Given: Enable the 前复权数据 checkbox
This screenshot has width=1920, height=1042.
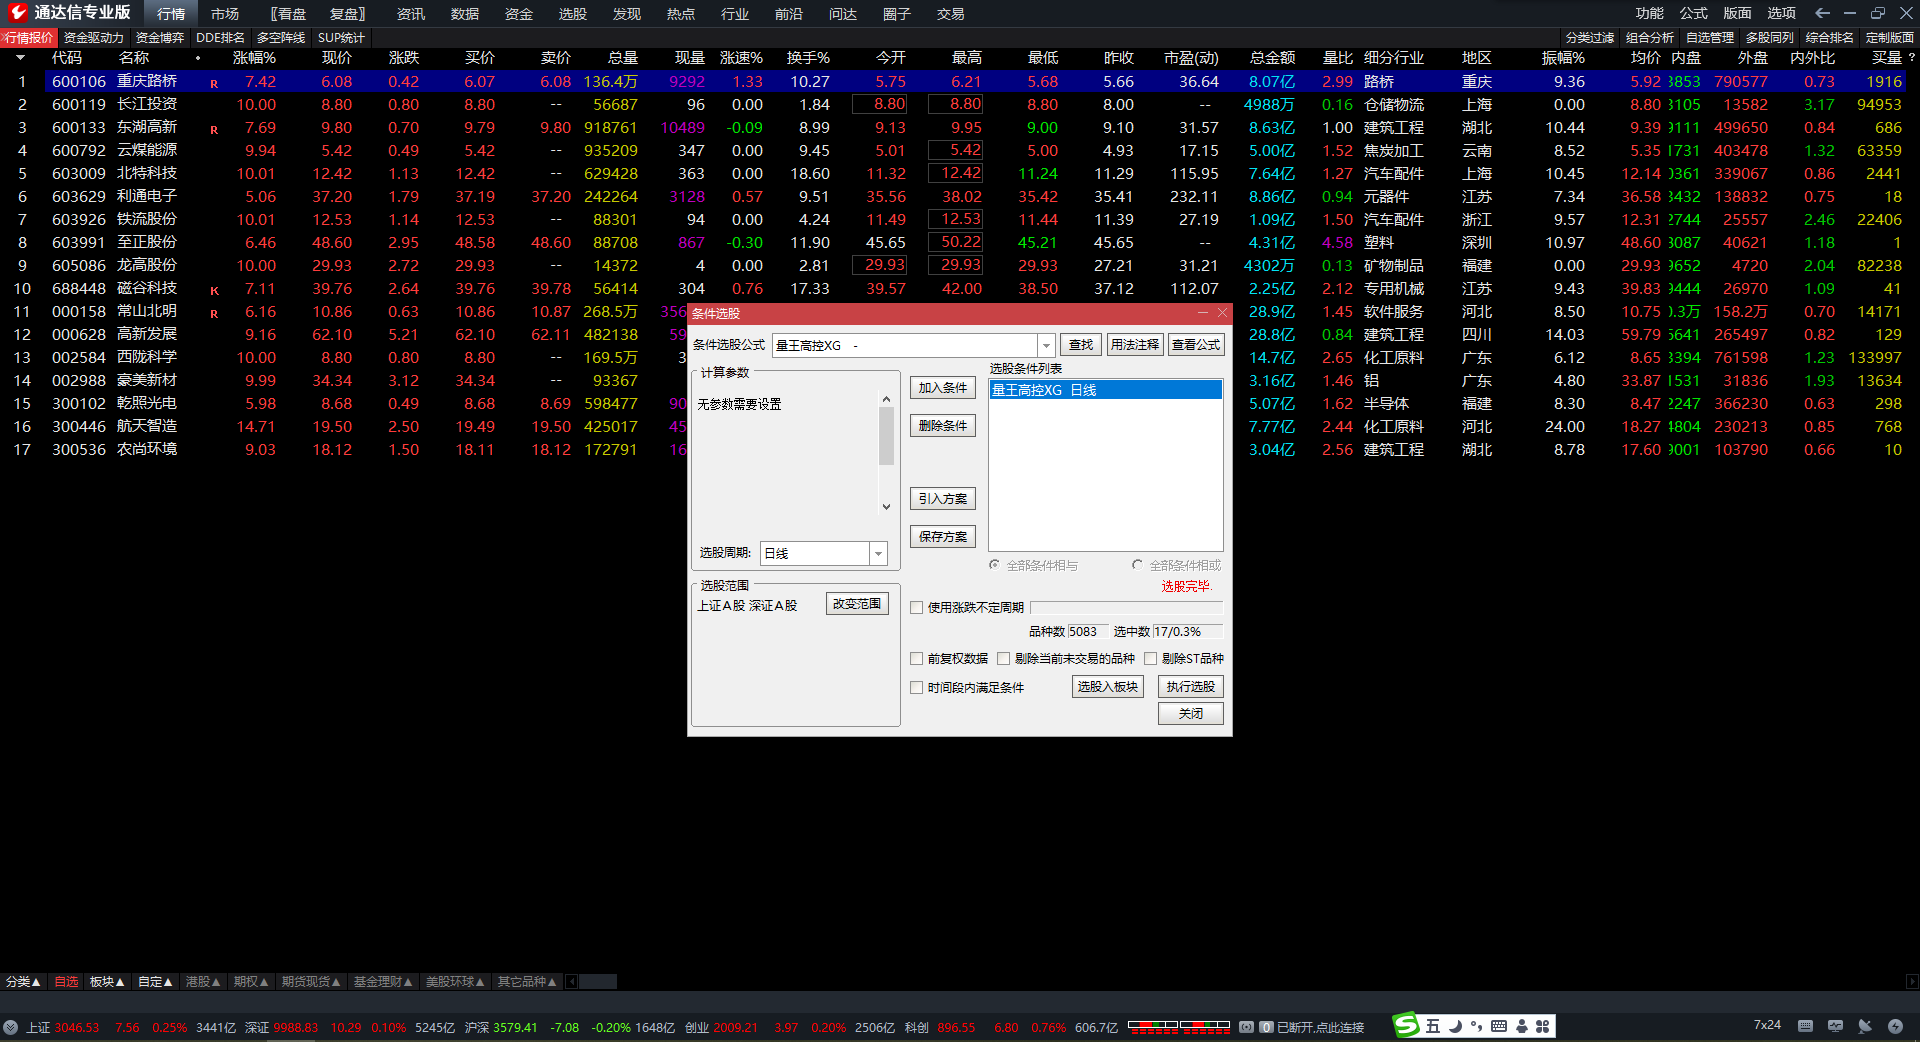Looking at the screenshot, I should (916, 659).
